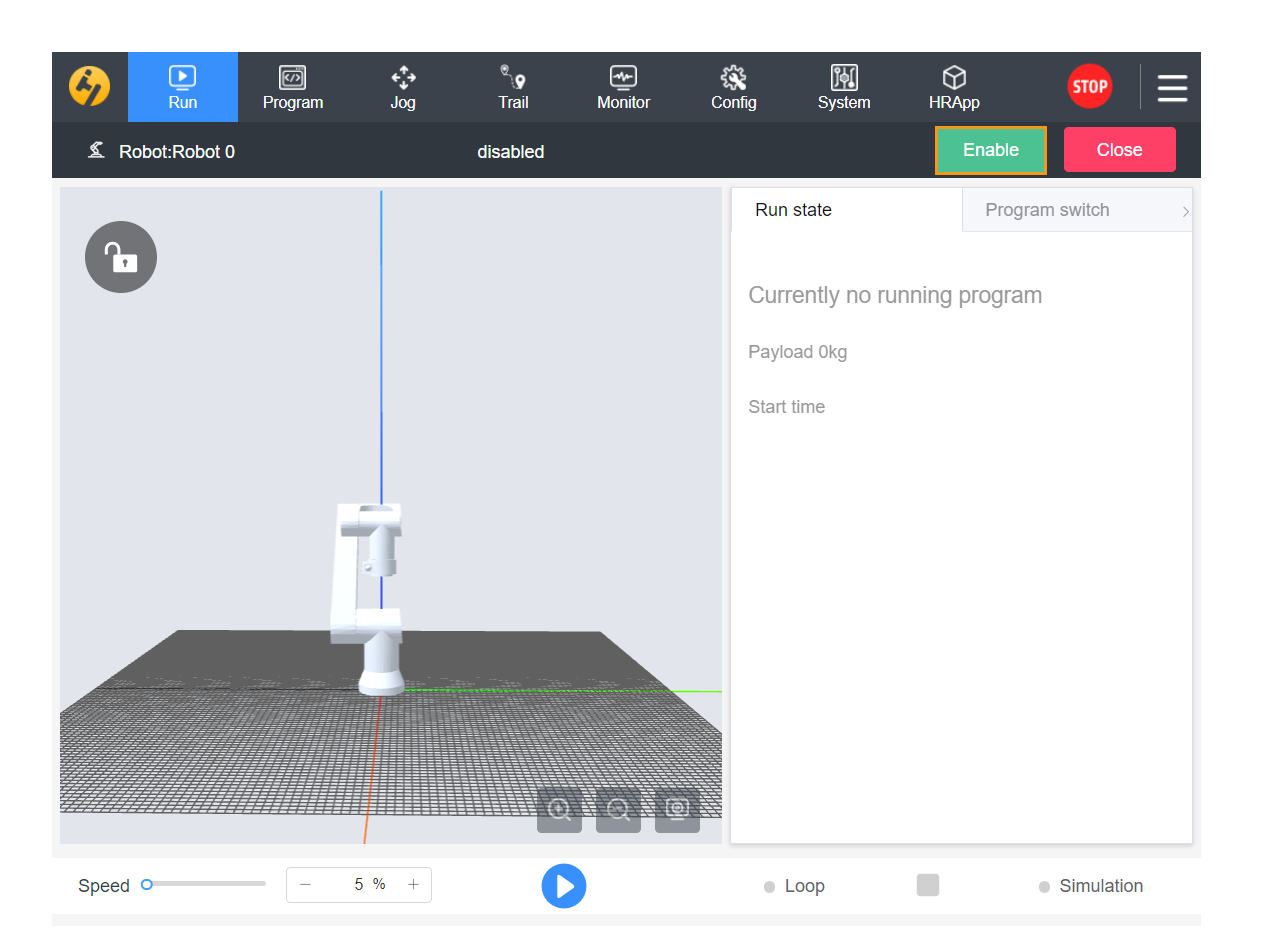Turn on Simulation mode
The height and width of the screenshot is (932, 1262).
click(x=1044, y=887)
